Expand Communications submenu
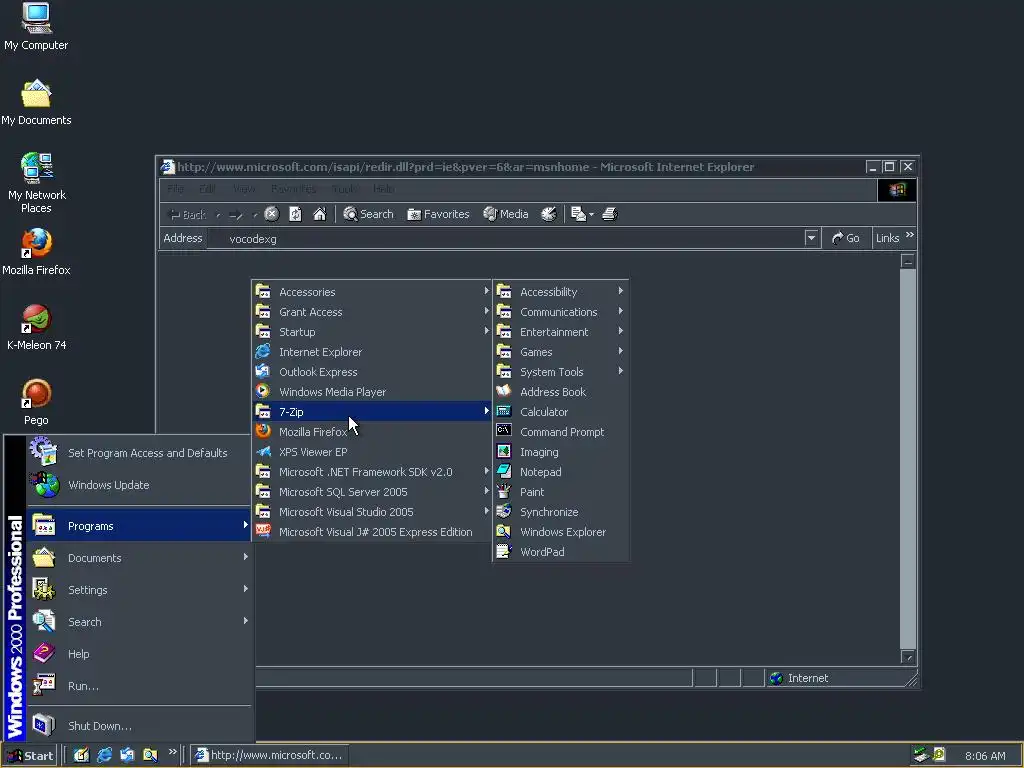Screen dimensions: 1024x768 (561, 312)
